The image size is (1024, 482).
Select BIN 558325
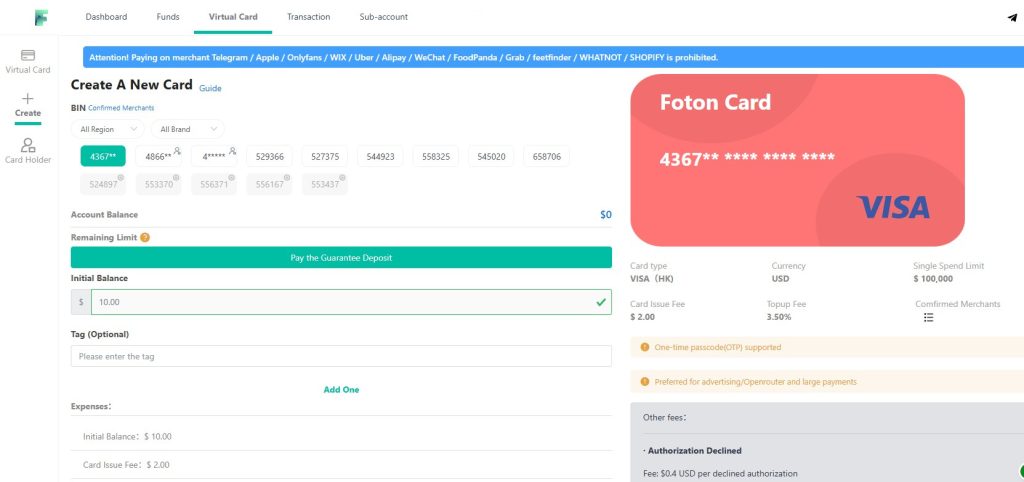click(x=436, y=157)
